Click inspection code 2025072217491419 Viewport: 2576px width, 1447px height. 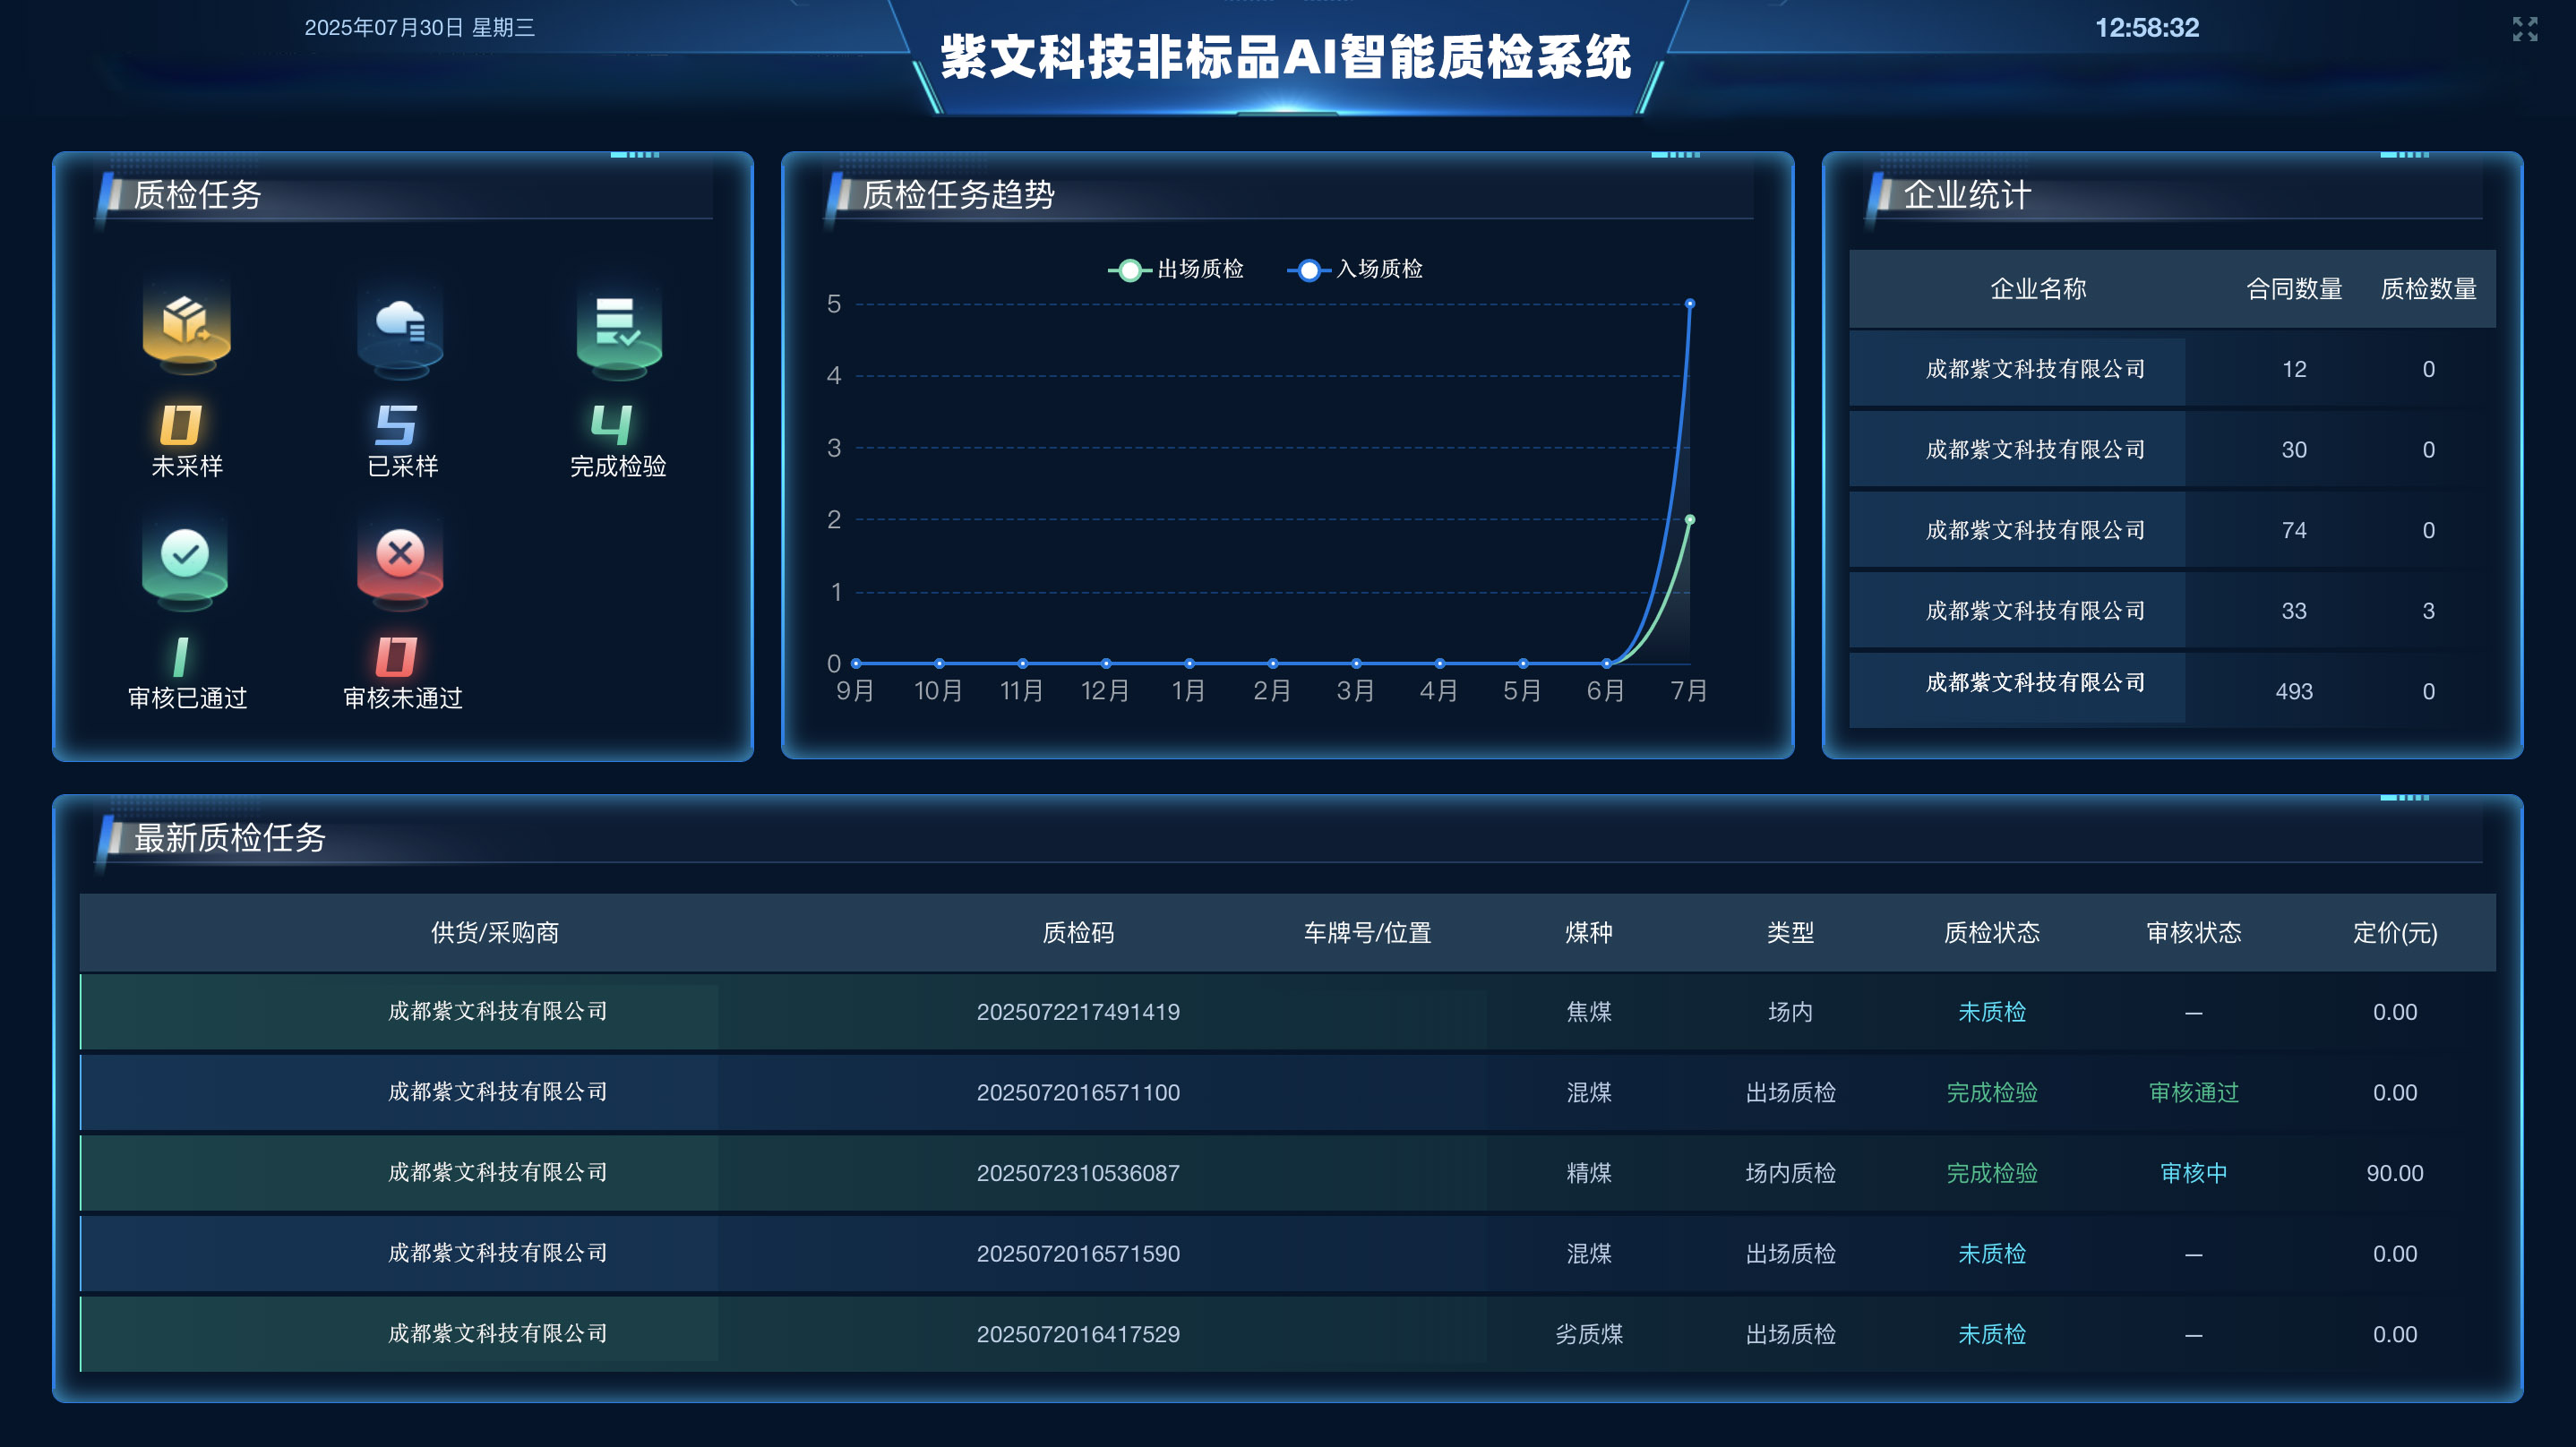coord(1078,1012)
